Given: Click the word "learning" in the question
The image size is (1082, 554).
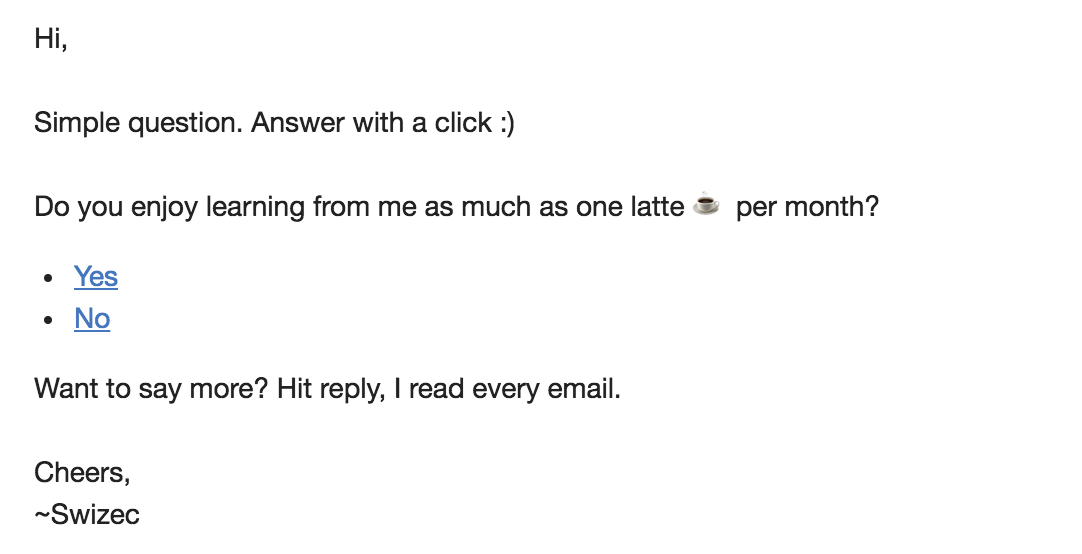Looking at the screenshot, I should (255, 208).
